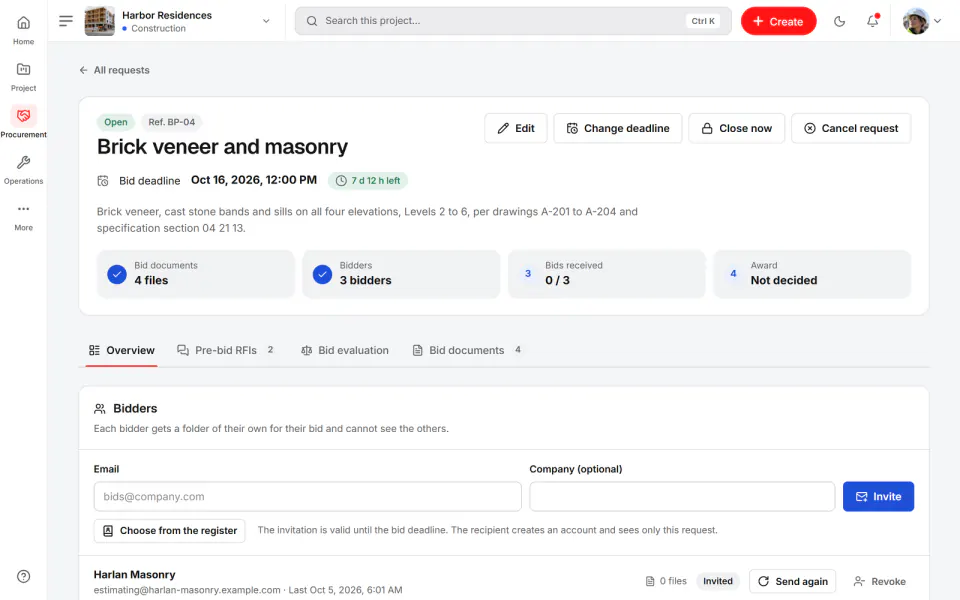The image size is (960, 600).
Task: Click Harlan Masonry Invited status badge
Action: point(718,581)
